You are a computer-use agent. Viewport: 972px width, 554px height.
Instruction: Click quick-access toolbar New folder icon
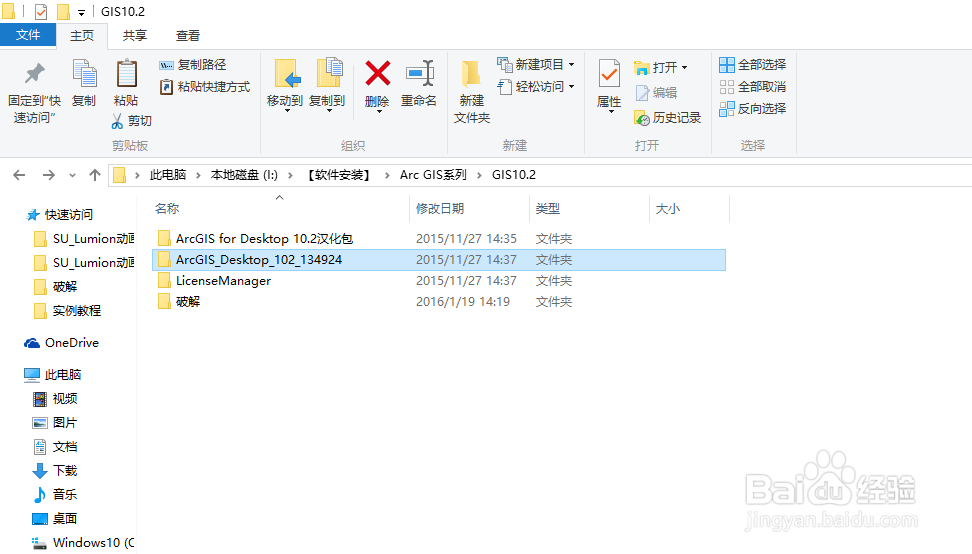[63, 11]
